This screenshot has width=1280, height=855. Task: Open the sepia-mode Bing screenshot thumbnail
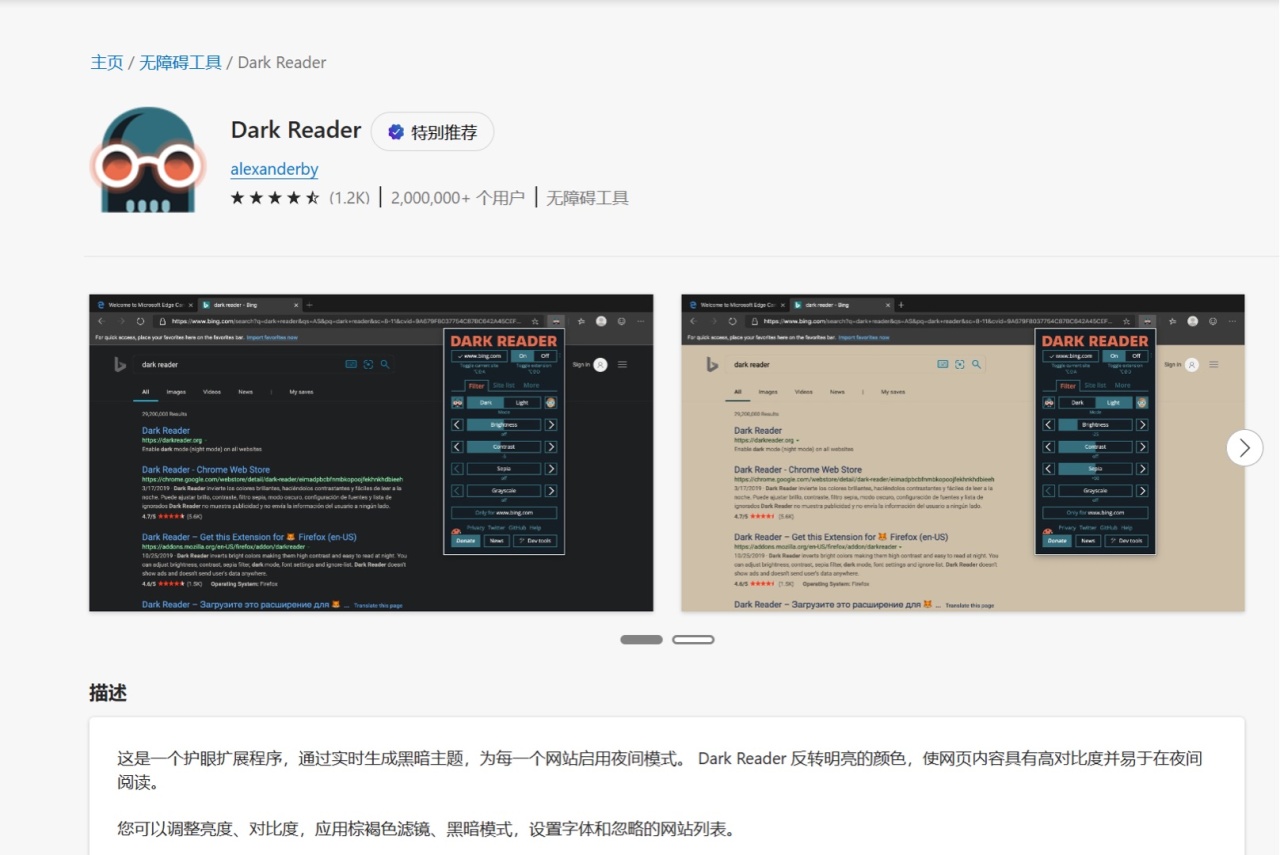[x=963, y=453]
